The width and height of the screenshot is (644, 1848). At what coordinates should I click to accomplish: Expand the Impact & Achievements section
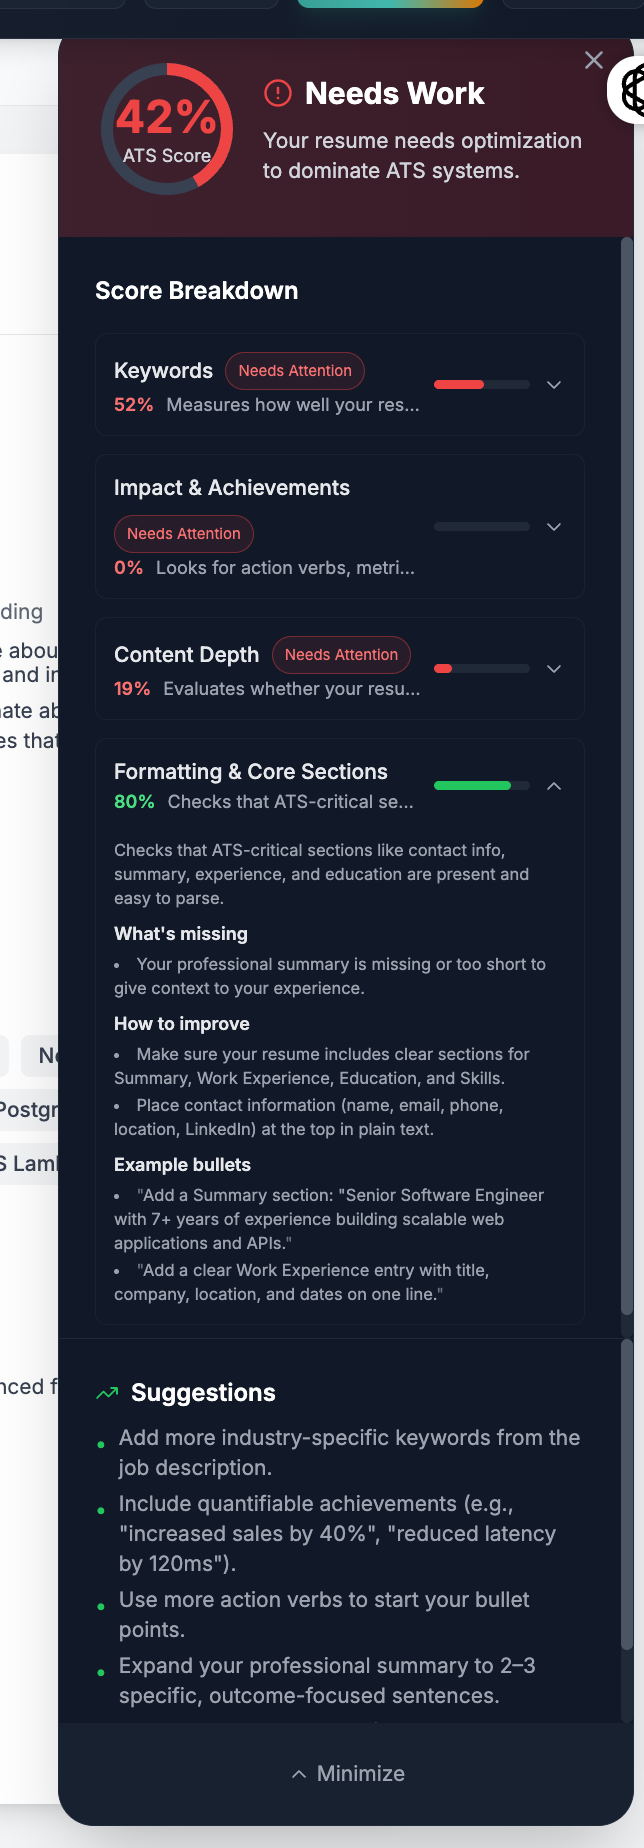(554, 527)
